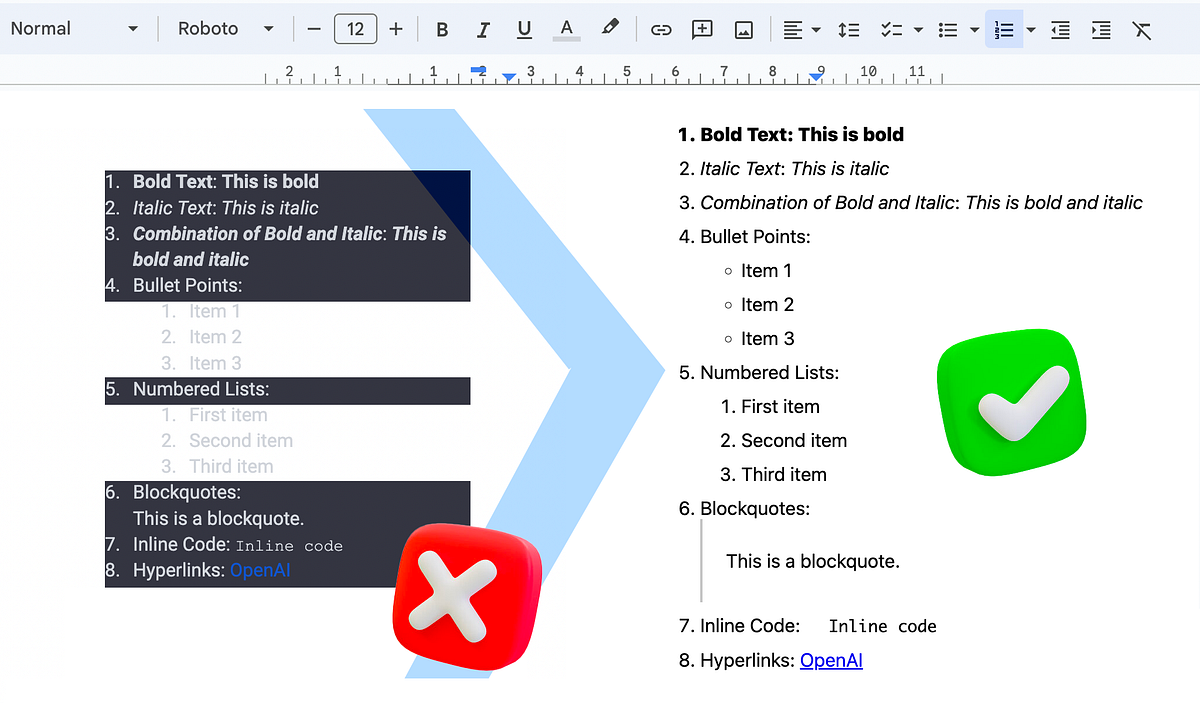Click the OpenAI hyperlink in the document
The width and height of the screenshot is (1200, 703).
(x=831, y=660)
